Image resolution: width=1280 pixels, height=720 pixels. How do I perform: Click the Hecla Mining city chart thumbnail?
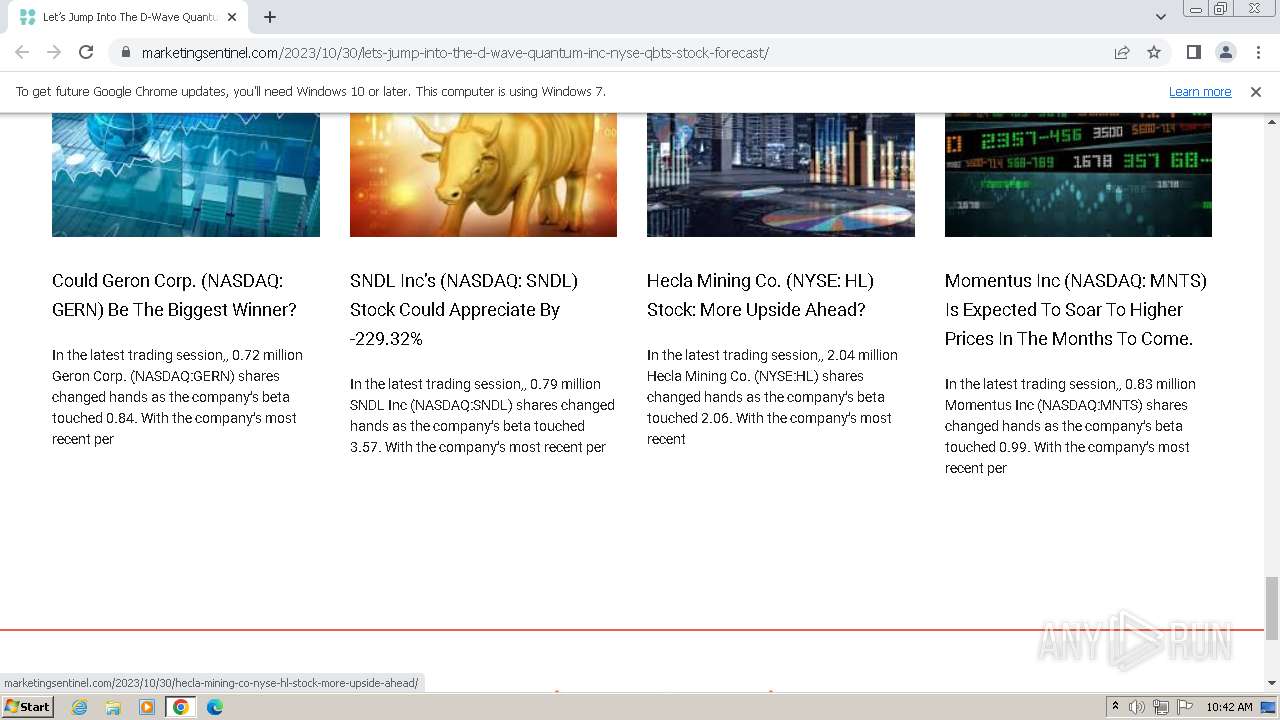tap(781, 174)
